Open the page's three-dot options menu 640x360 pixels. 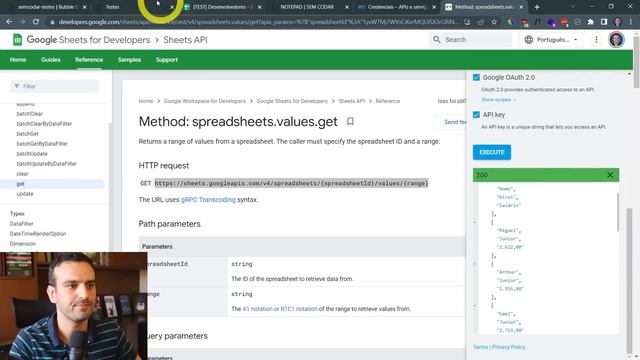tap(596, 40)
